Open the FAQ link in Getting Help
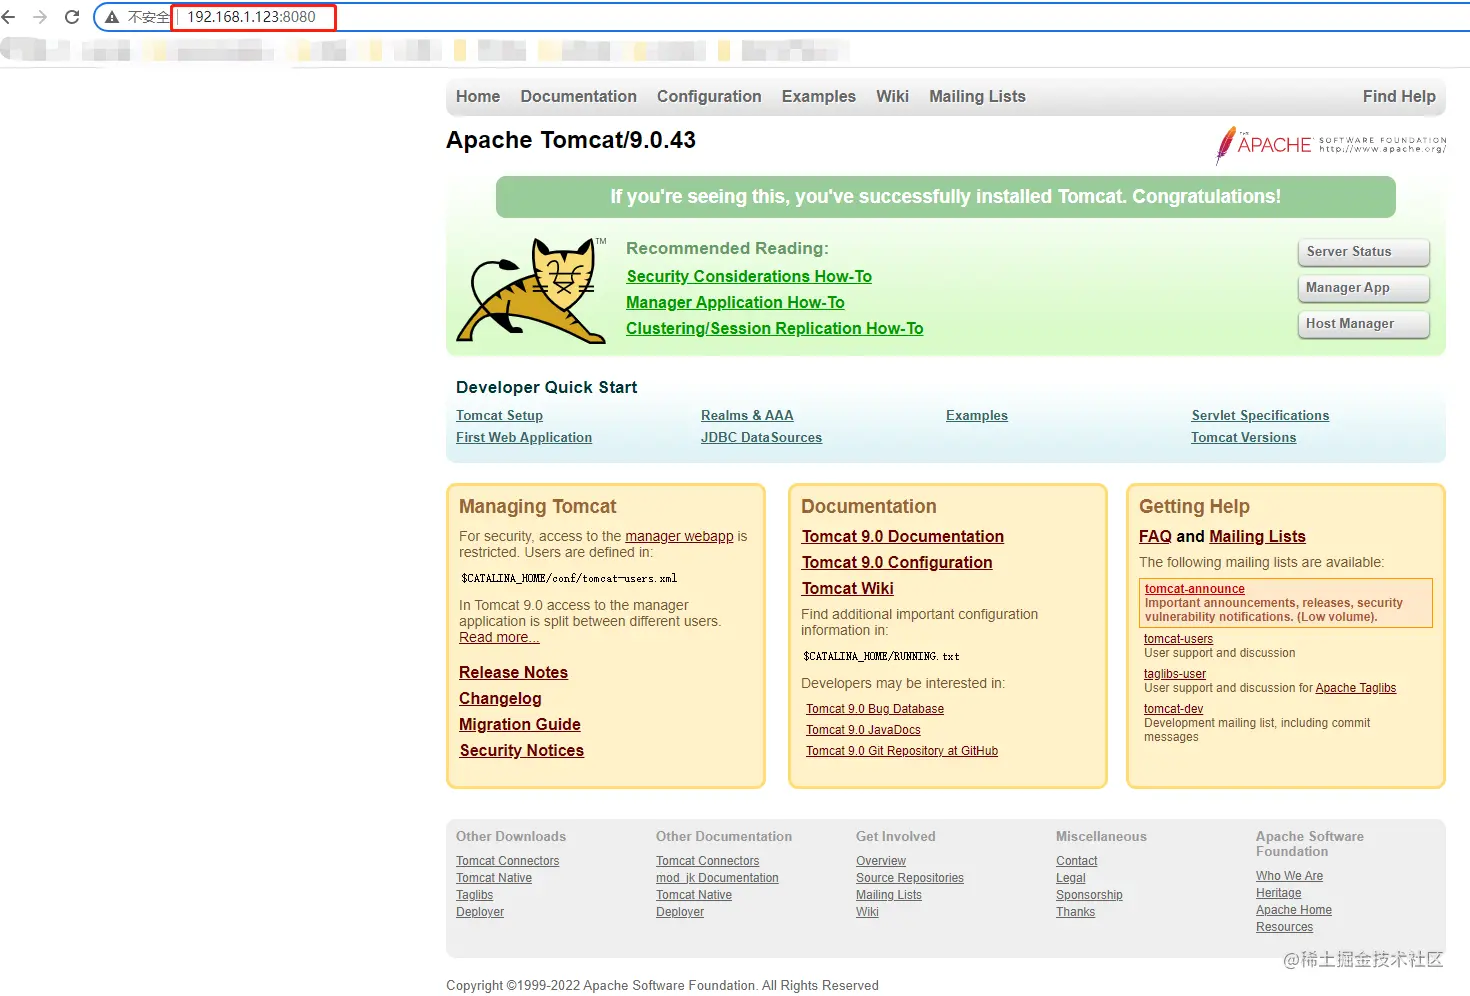1470x996 pixels. pos(1155,536)
